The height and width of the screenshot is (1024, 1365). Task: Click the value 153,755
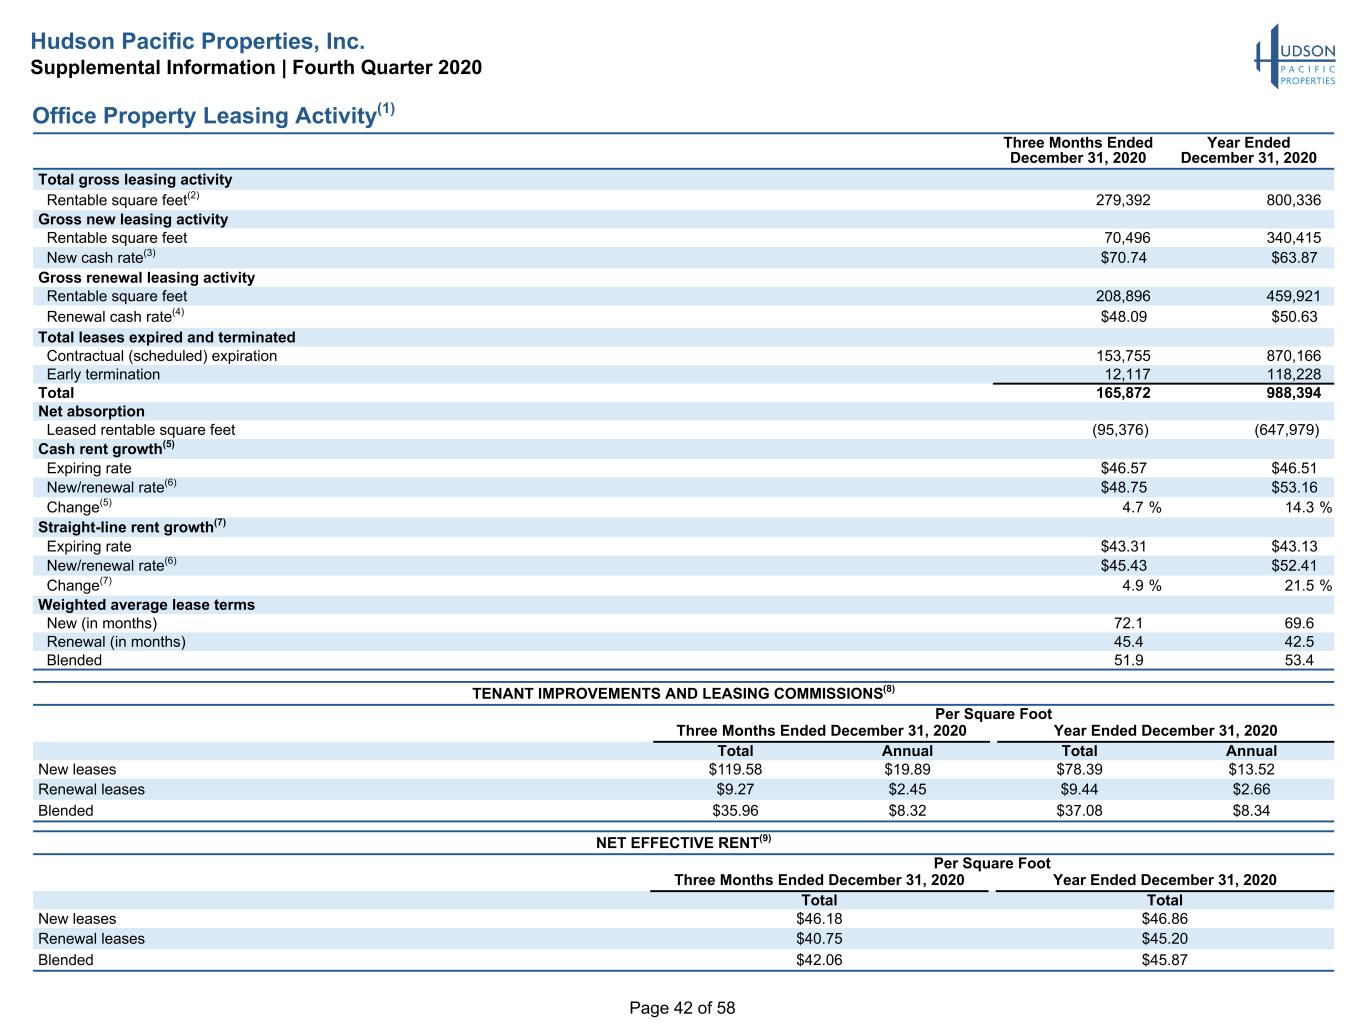(x=1124, y=356)
